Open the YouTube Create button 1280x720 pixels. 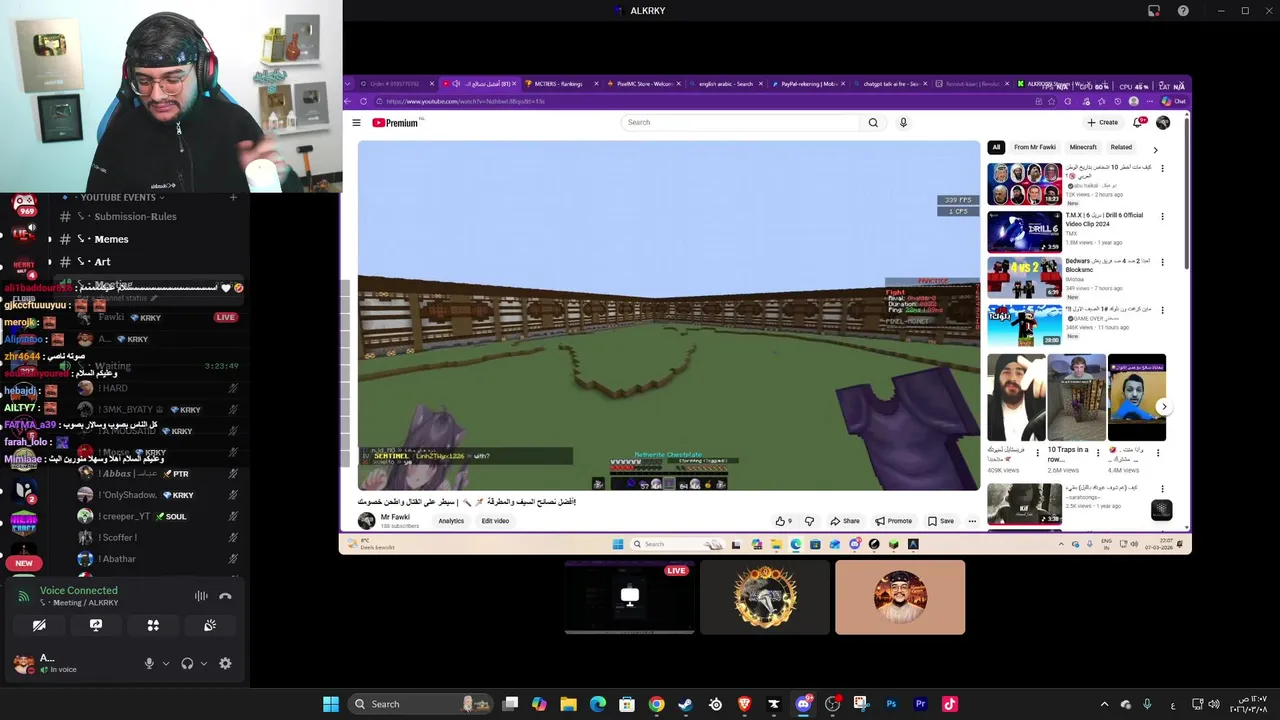point(1103,123)
